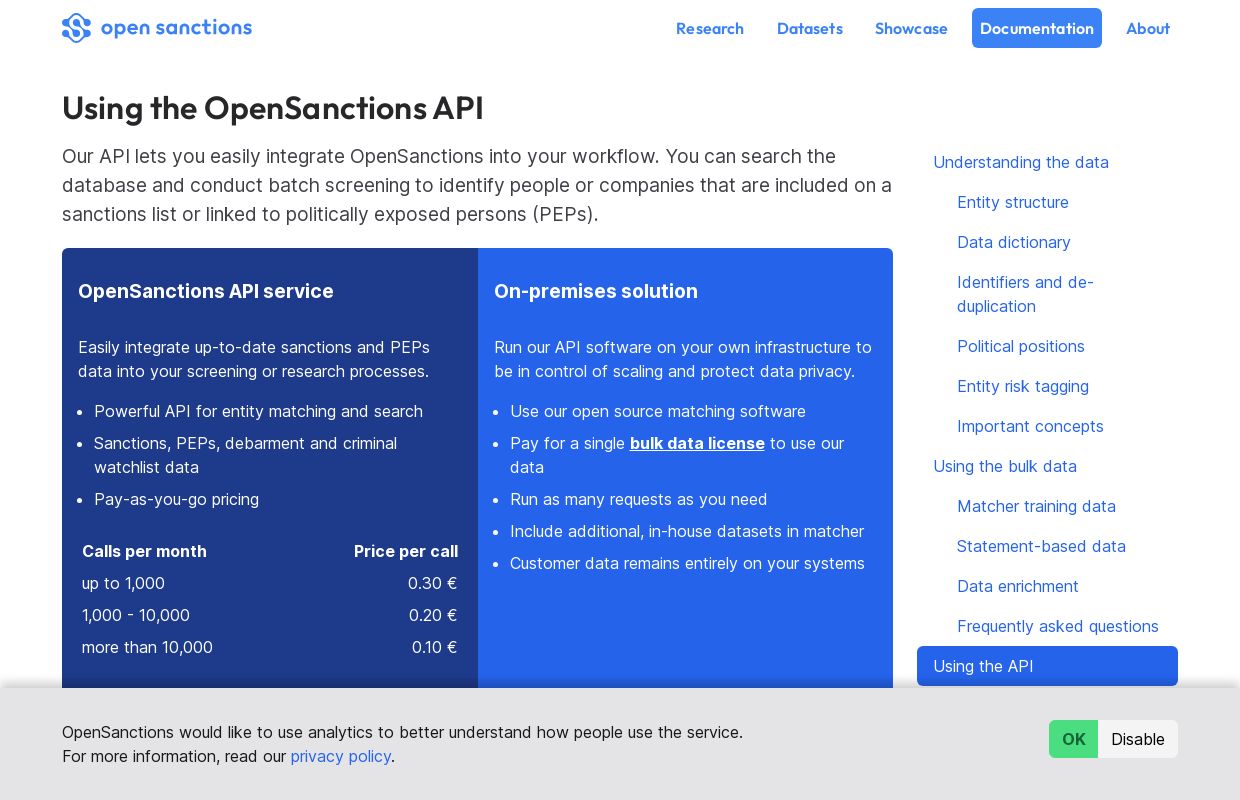Viewport: 1240px width, 800px height.
Task: Open the Research menu item
Action: pyautogui.click(x=710, y=28)
